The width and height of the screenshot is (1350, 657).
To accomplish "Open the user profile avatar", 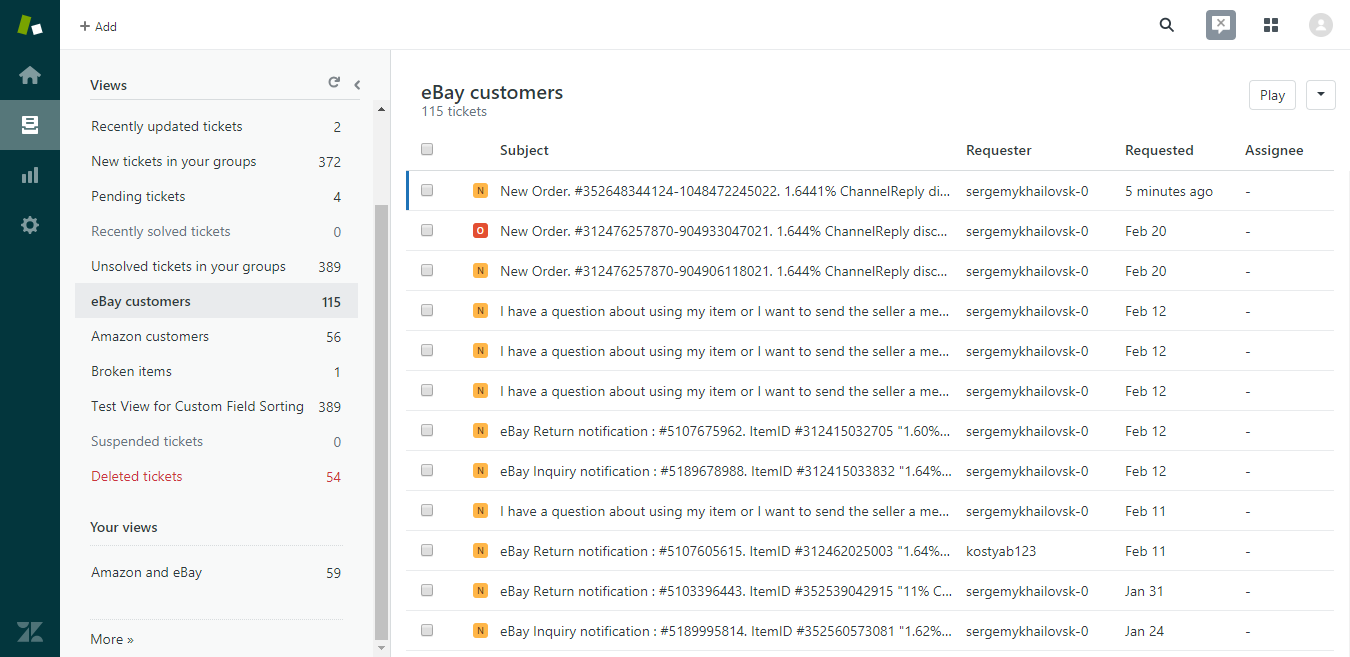I will pyautogui.click(x=1321, y=25).
